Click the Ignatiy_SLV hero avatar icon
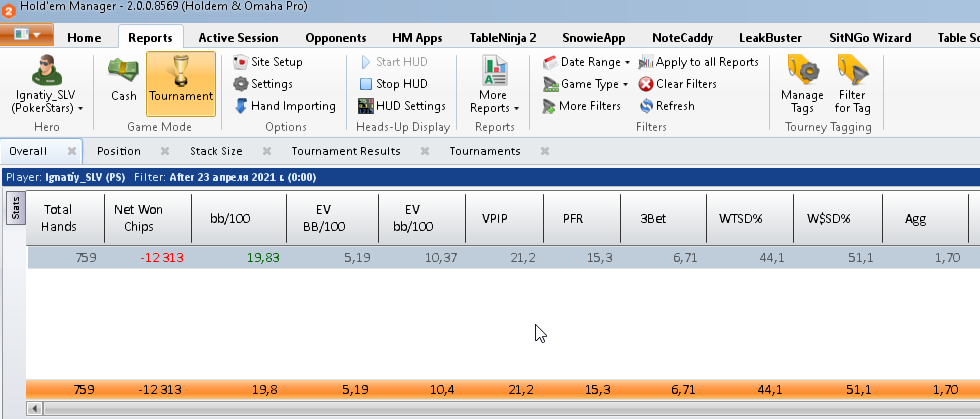 47,70
